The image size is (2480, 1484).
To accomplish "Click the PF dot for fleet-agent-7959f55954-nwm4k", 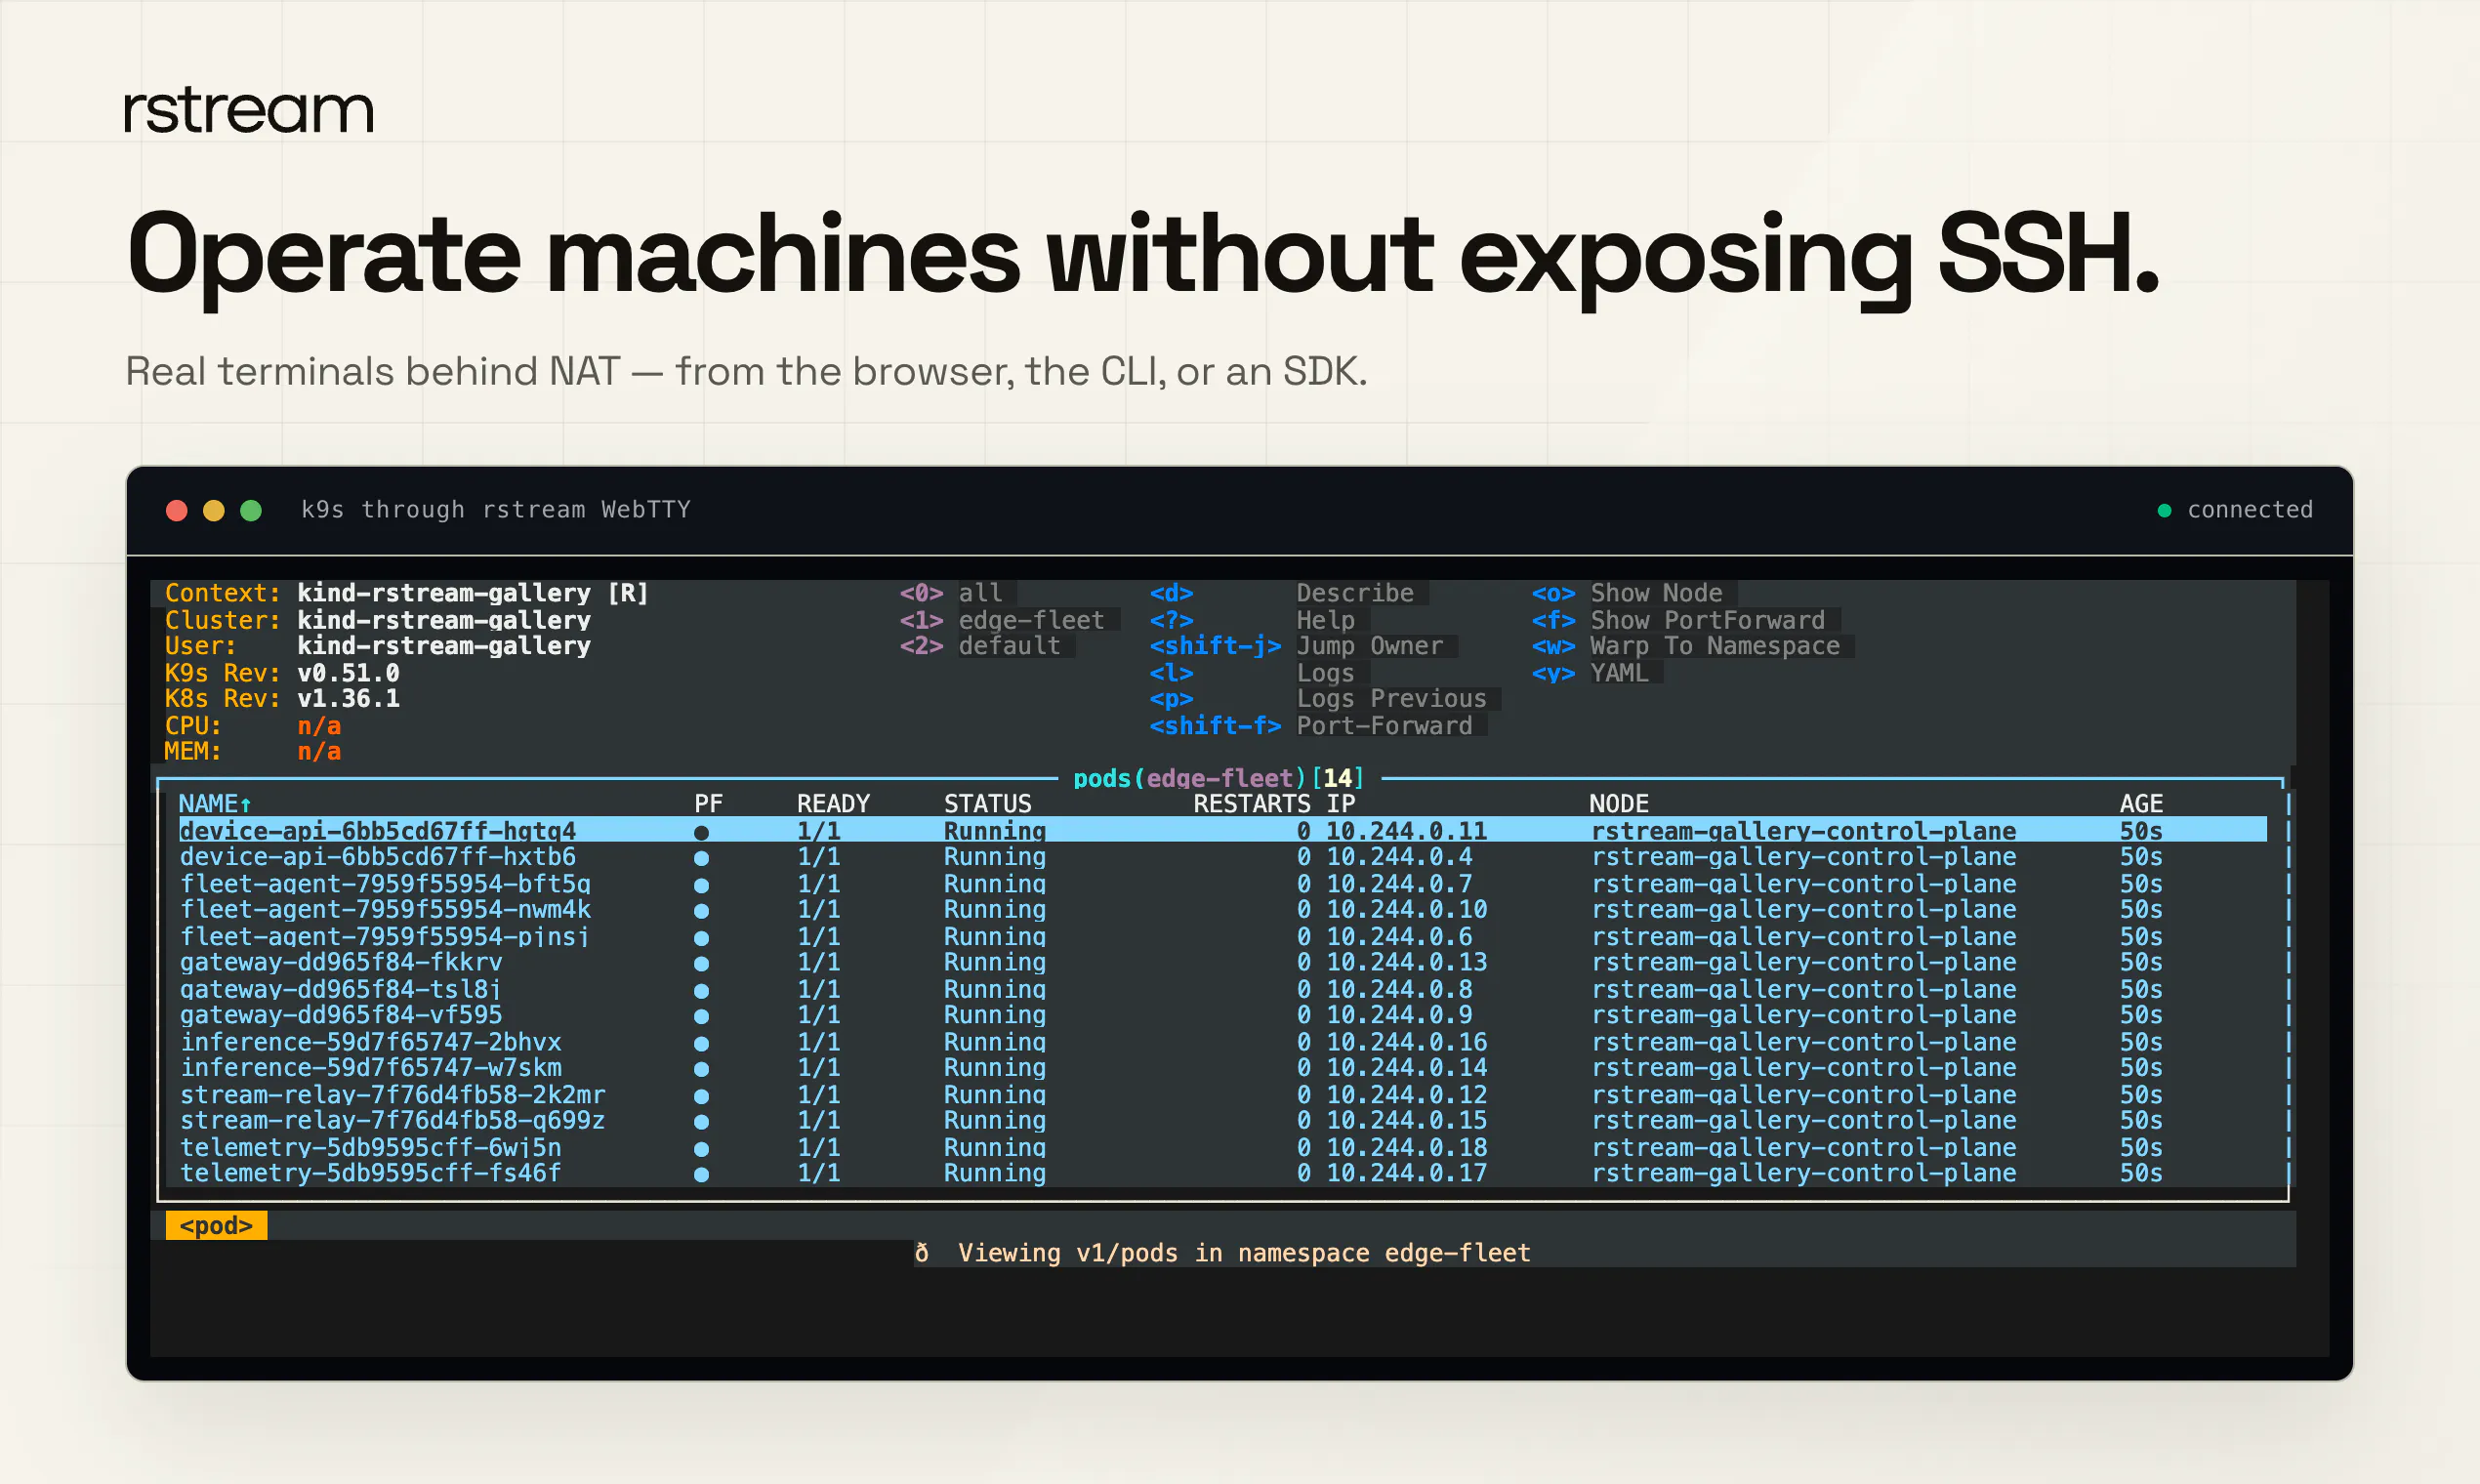I will (702, 911).
